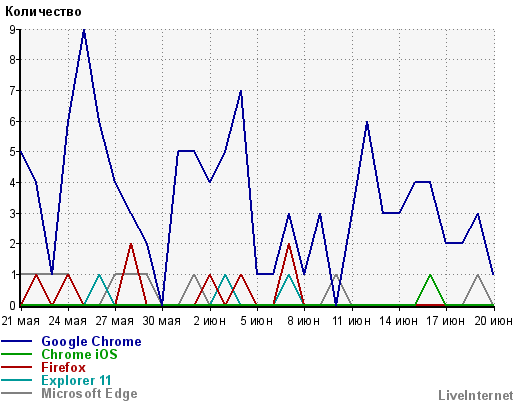520x405 pixels.
Task: Click the green Chrome iOS legend line
Action: coord(16,354)
